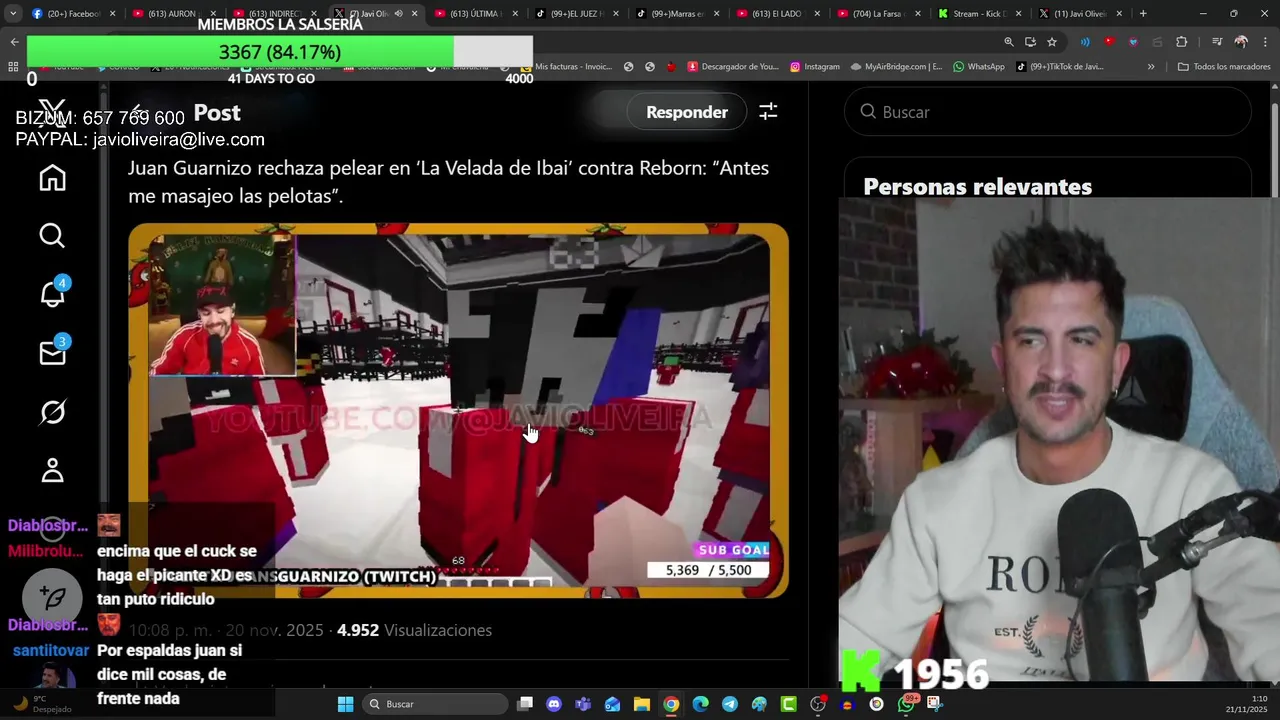
Task: Open the X Explore search icon in sidebar
Action: coord(52,236)
